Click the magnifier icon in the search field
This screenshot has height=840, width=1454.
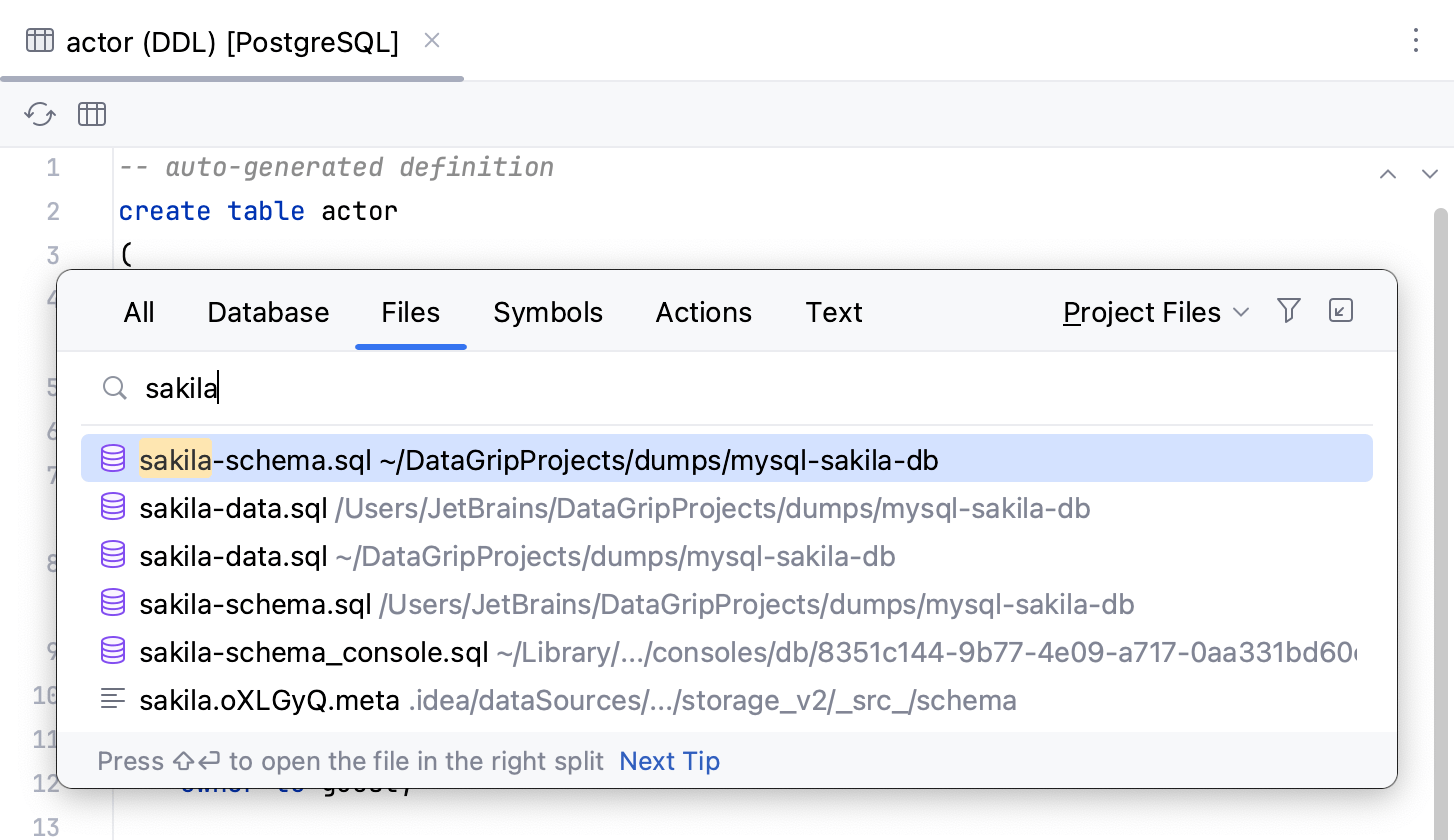tap(114, 388)
